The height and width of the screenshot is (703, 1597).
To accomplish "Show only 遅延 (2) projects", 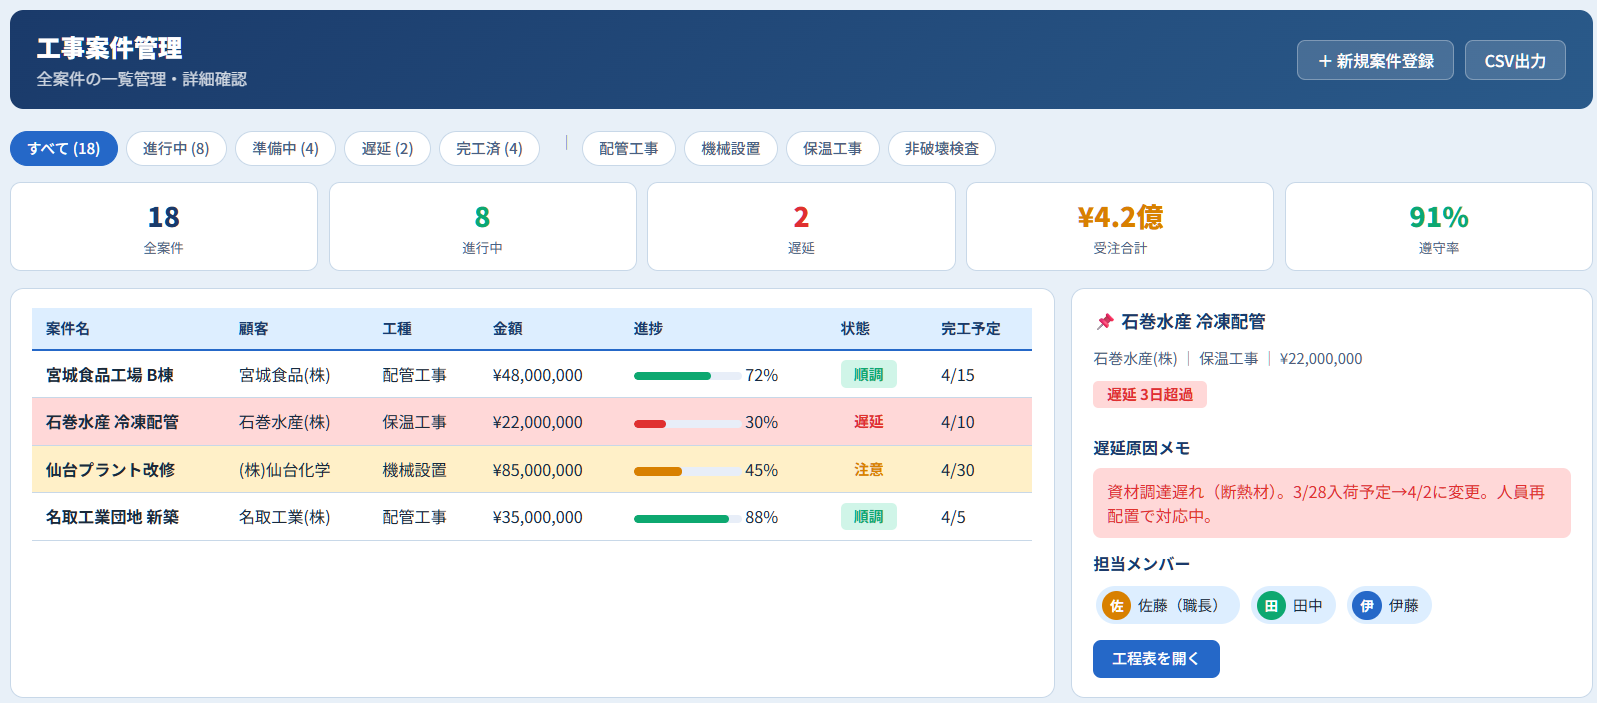I will coord(387,149).
